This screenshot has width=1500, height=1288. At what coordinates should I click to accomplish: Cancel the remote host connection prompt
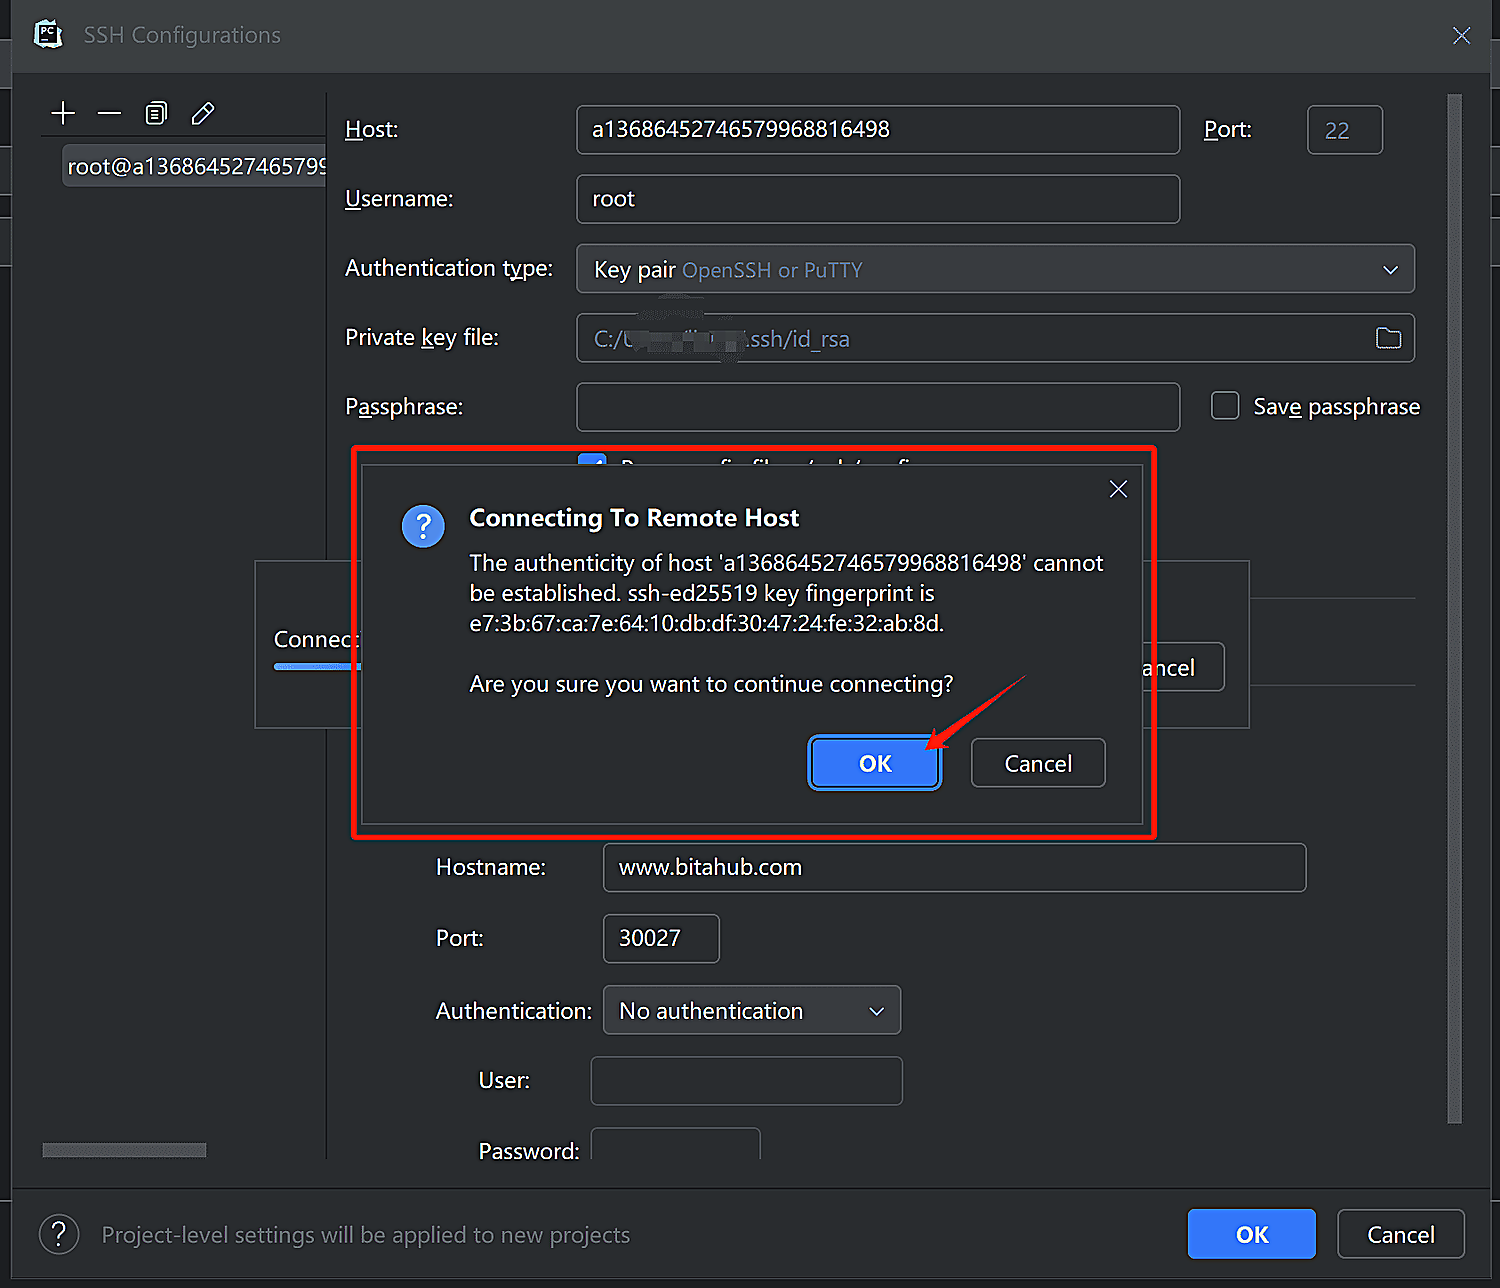coord(1038,763)
